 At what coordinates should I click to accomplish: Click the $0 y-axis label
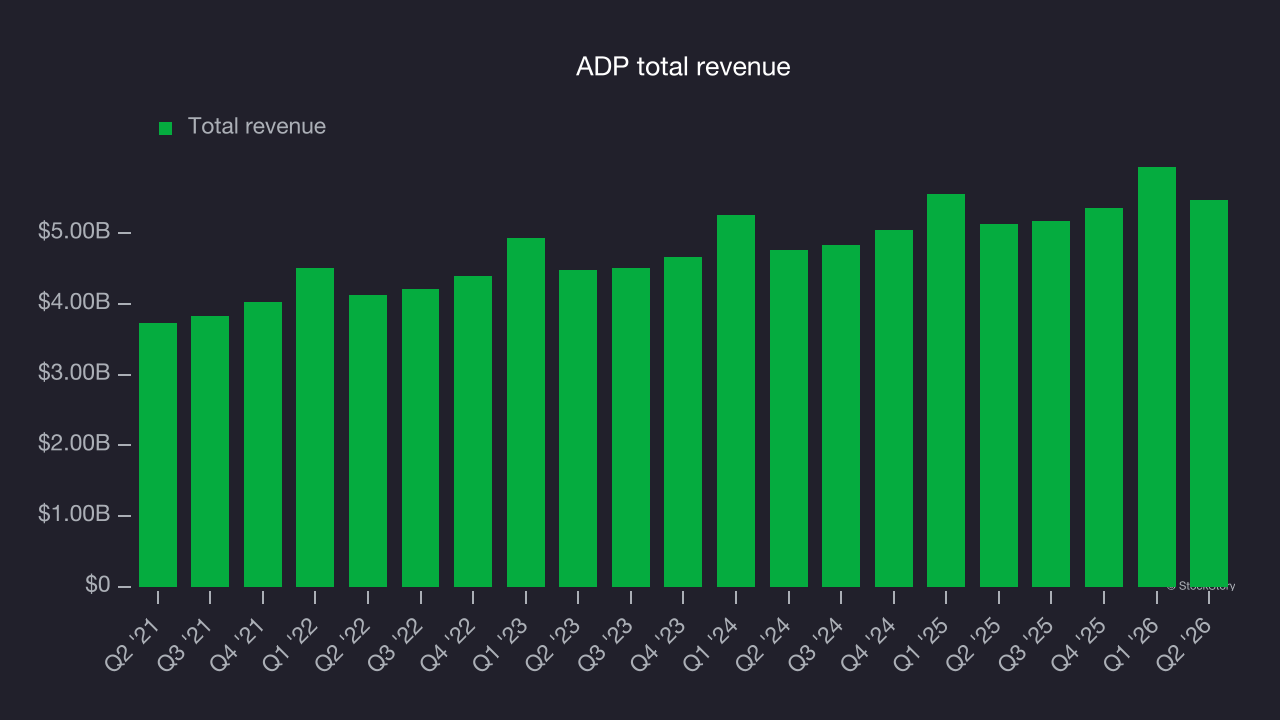(x=97, y=585)
